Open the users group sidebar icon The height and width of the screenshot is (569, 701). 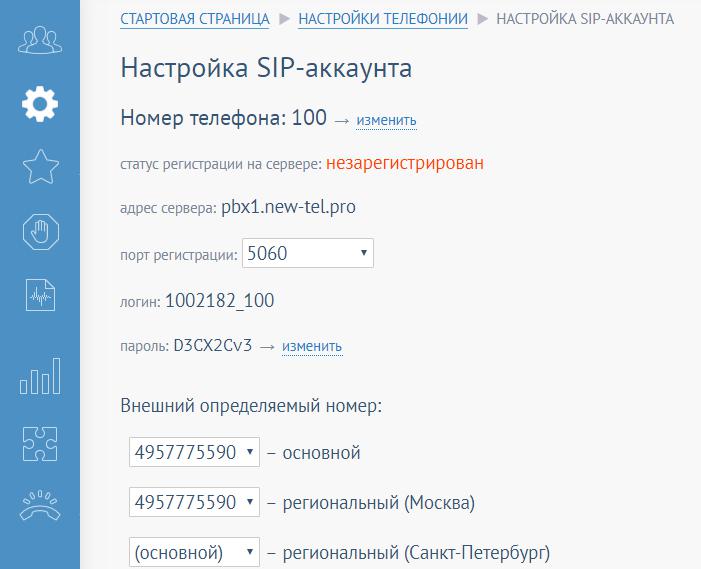click(x=40, y=41)
